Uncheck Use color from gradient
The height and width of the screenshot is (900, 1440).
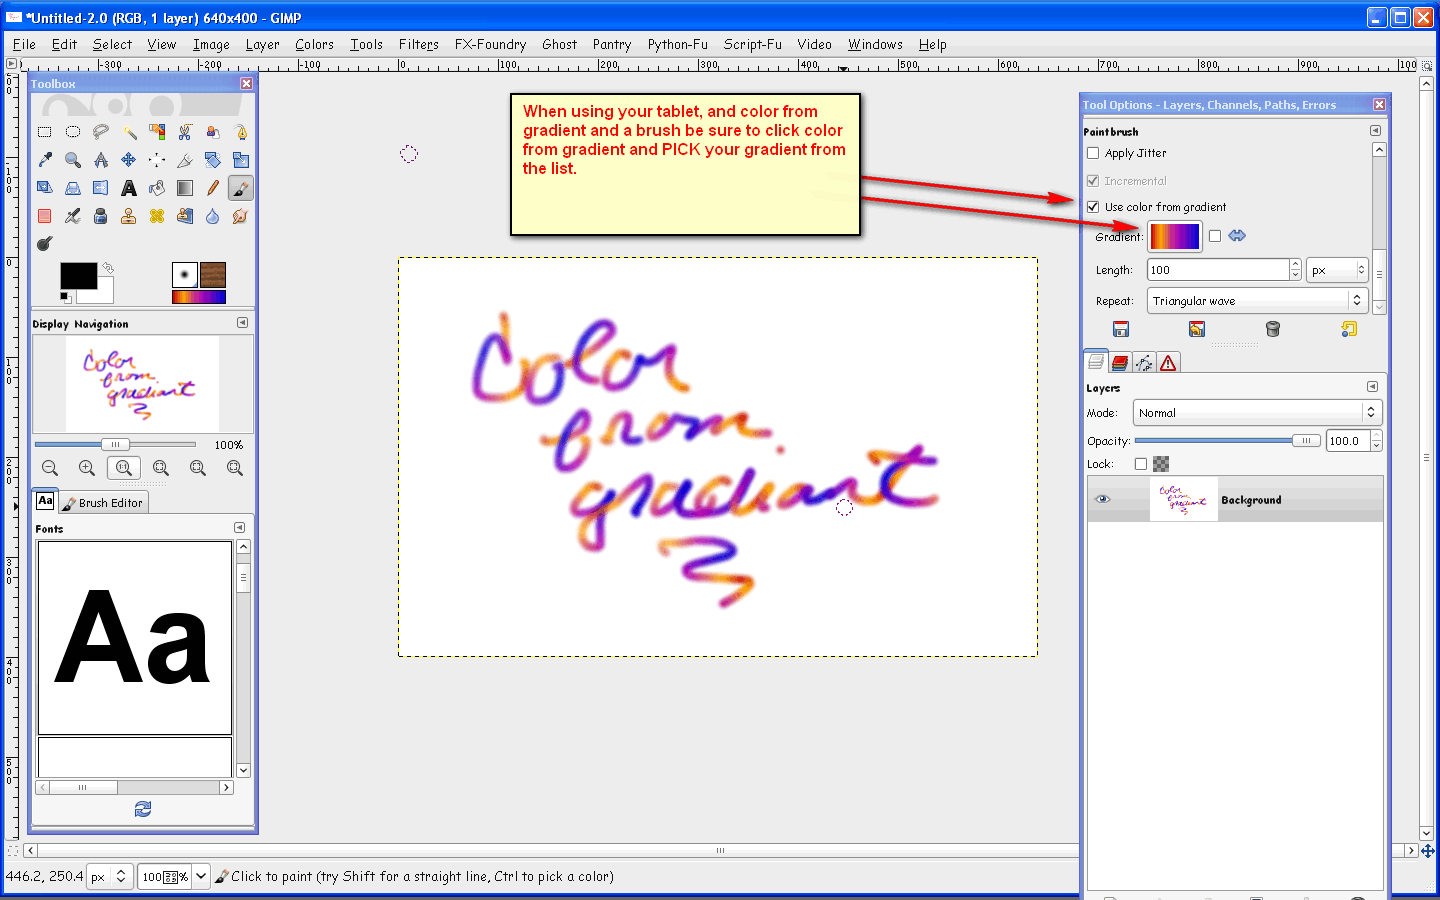click(x=1093, y=207)
